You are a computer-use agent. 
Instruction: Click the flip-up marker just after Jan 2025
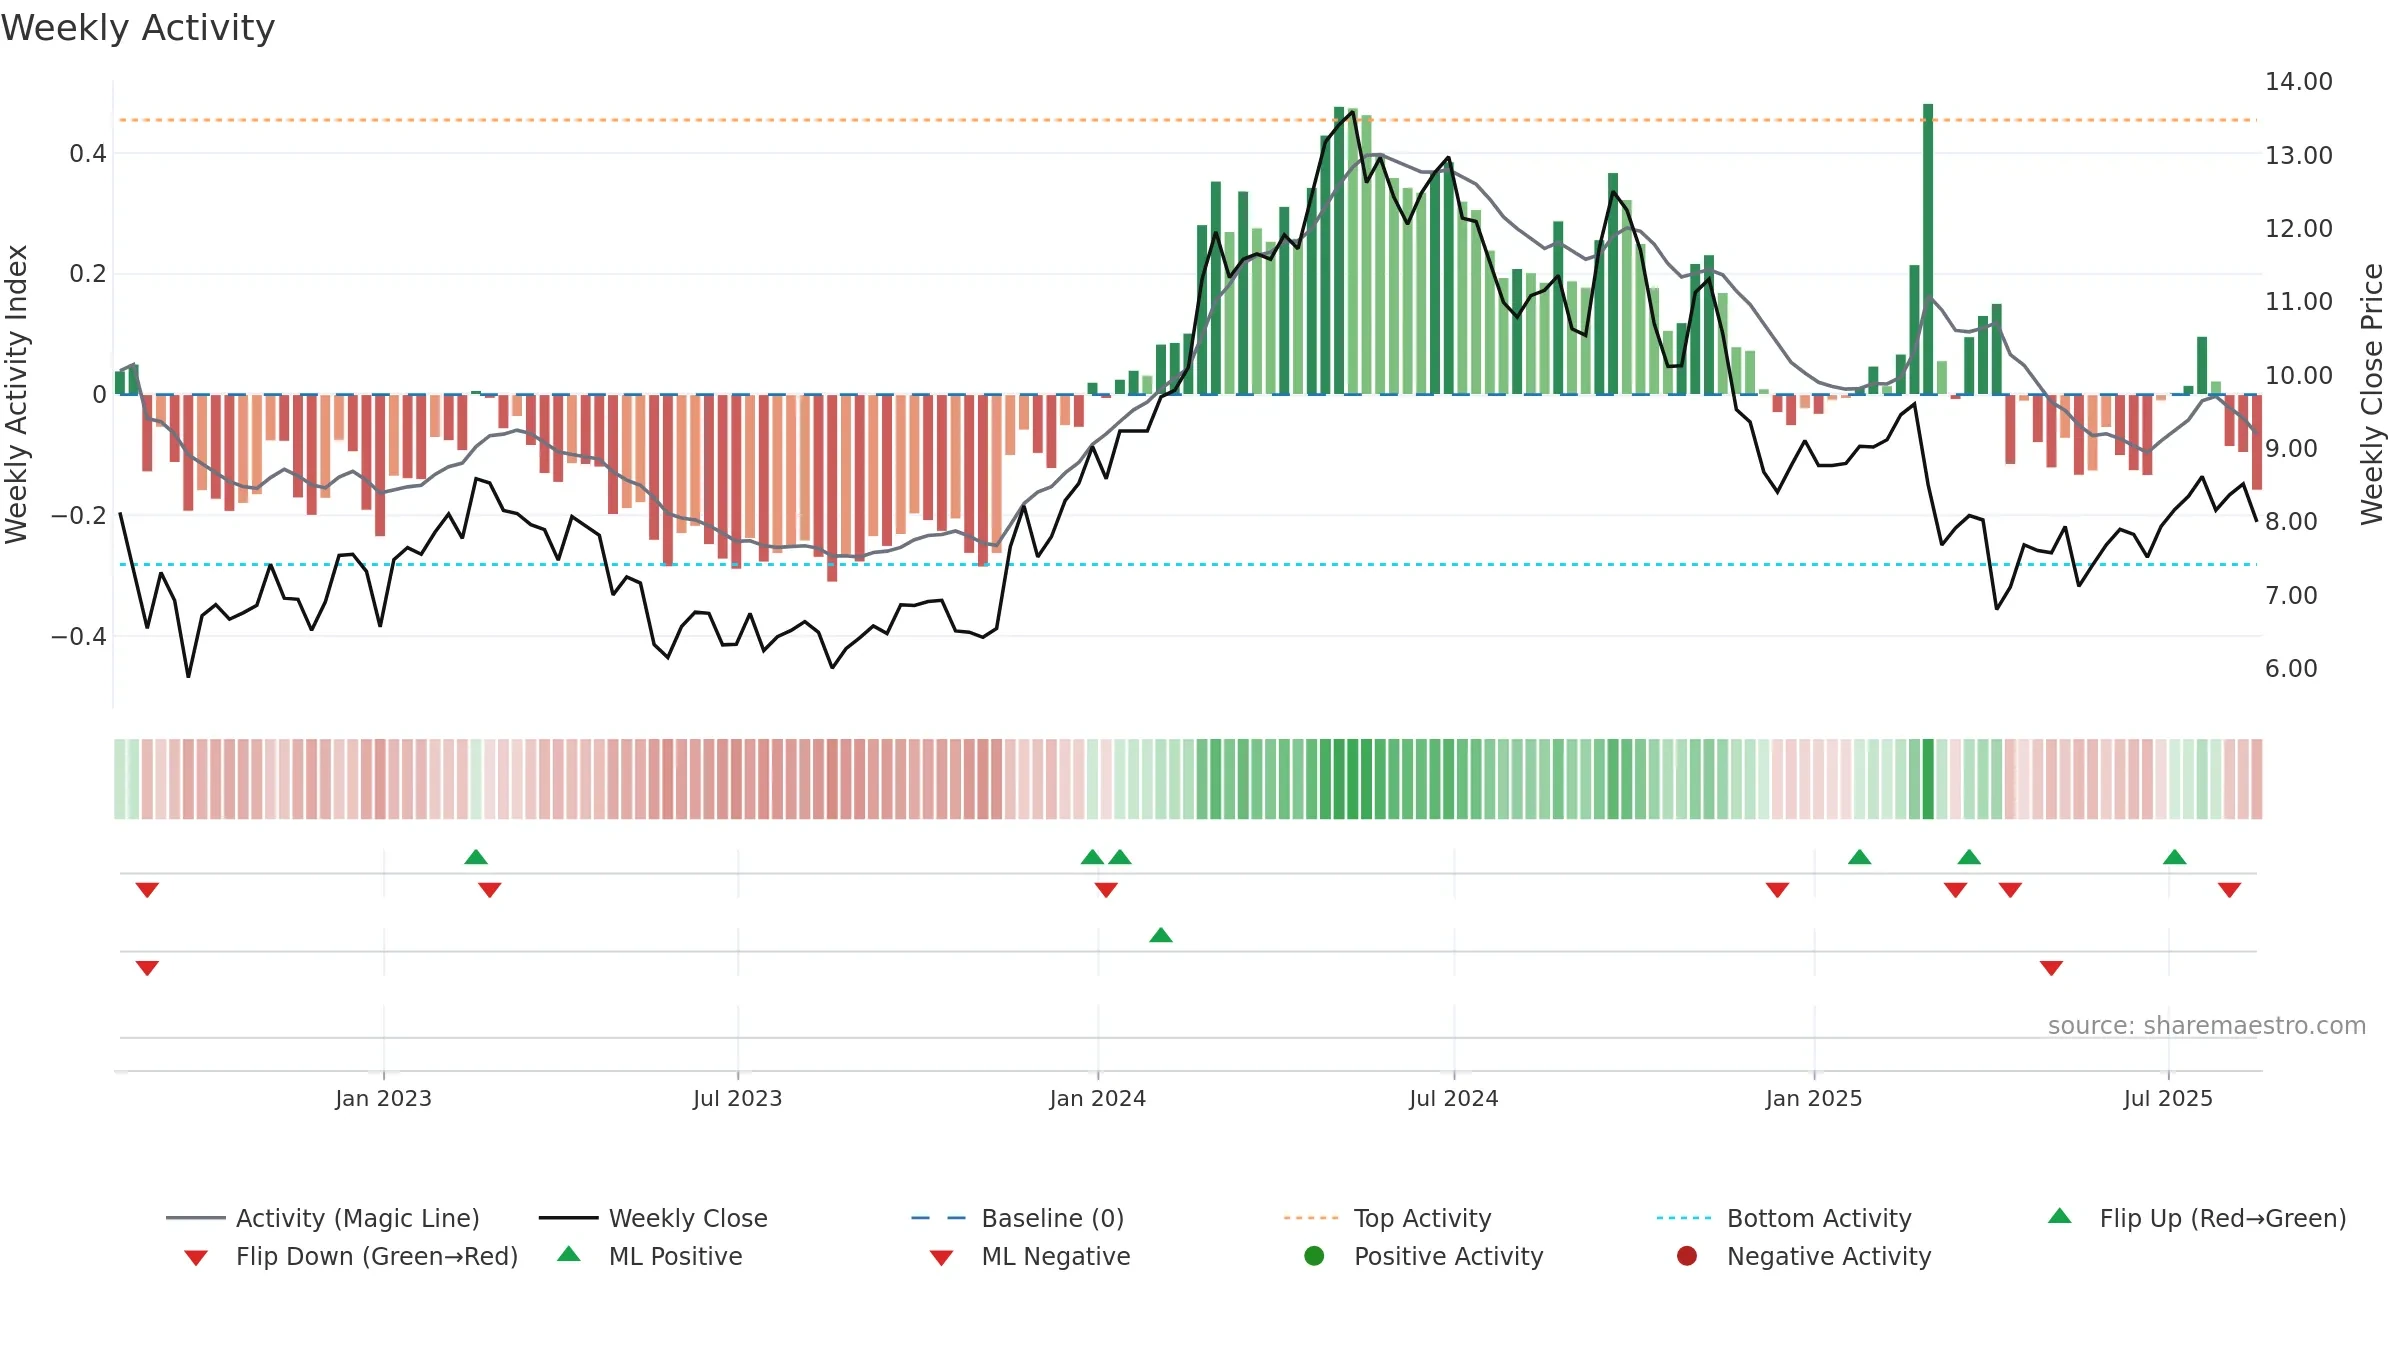pyautogui.click(x=1860, y=857)
